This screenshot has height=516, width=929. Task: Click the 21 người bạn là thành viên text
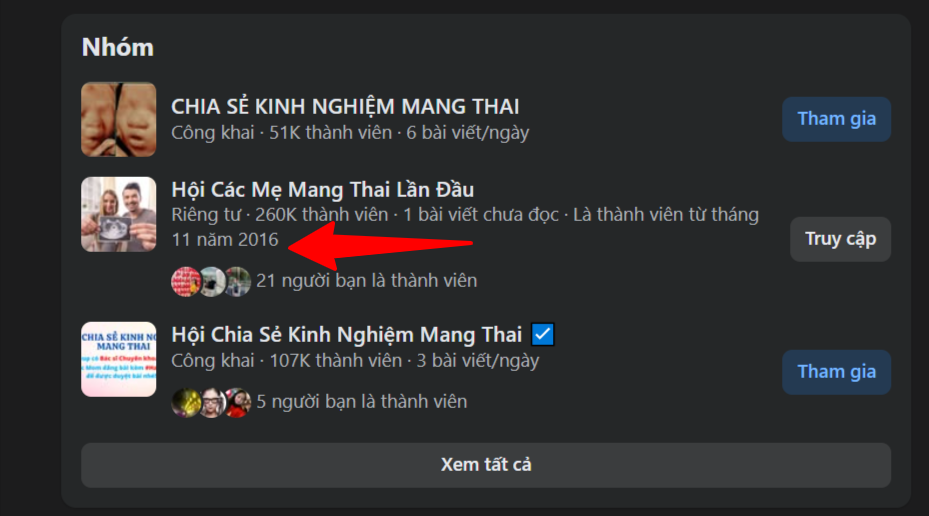[x=366, y=281]
